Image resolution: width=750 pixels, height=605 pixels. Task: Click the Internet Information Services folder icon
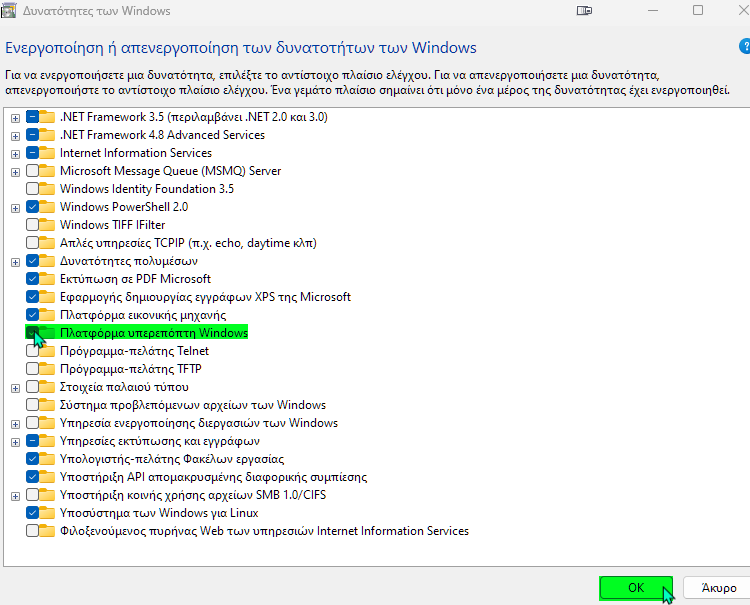46,153
